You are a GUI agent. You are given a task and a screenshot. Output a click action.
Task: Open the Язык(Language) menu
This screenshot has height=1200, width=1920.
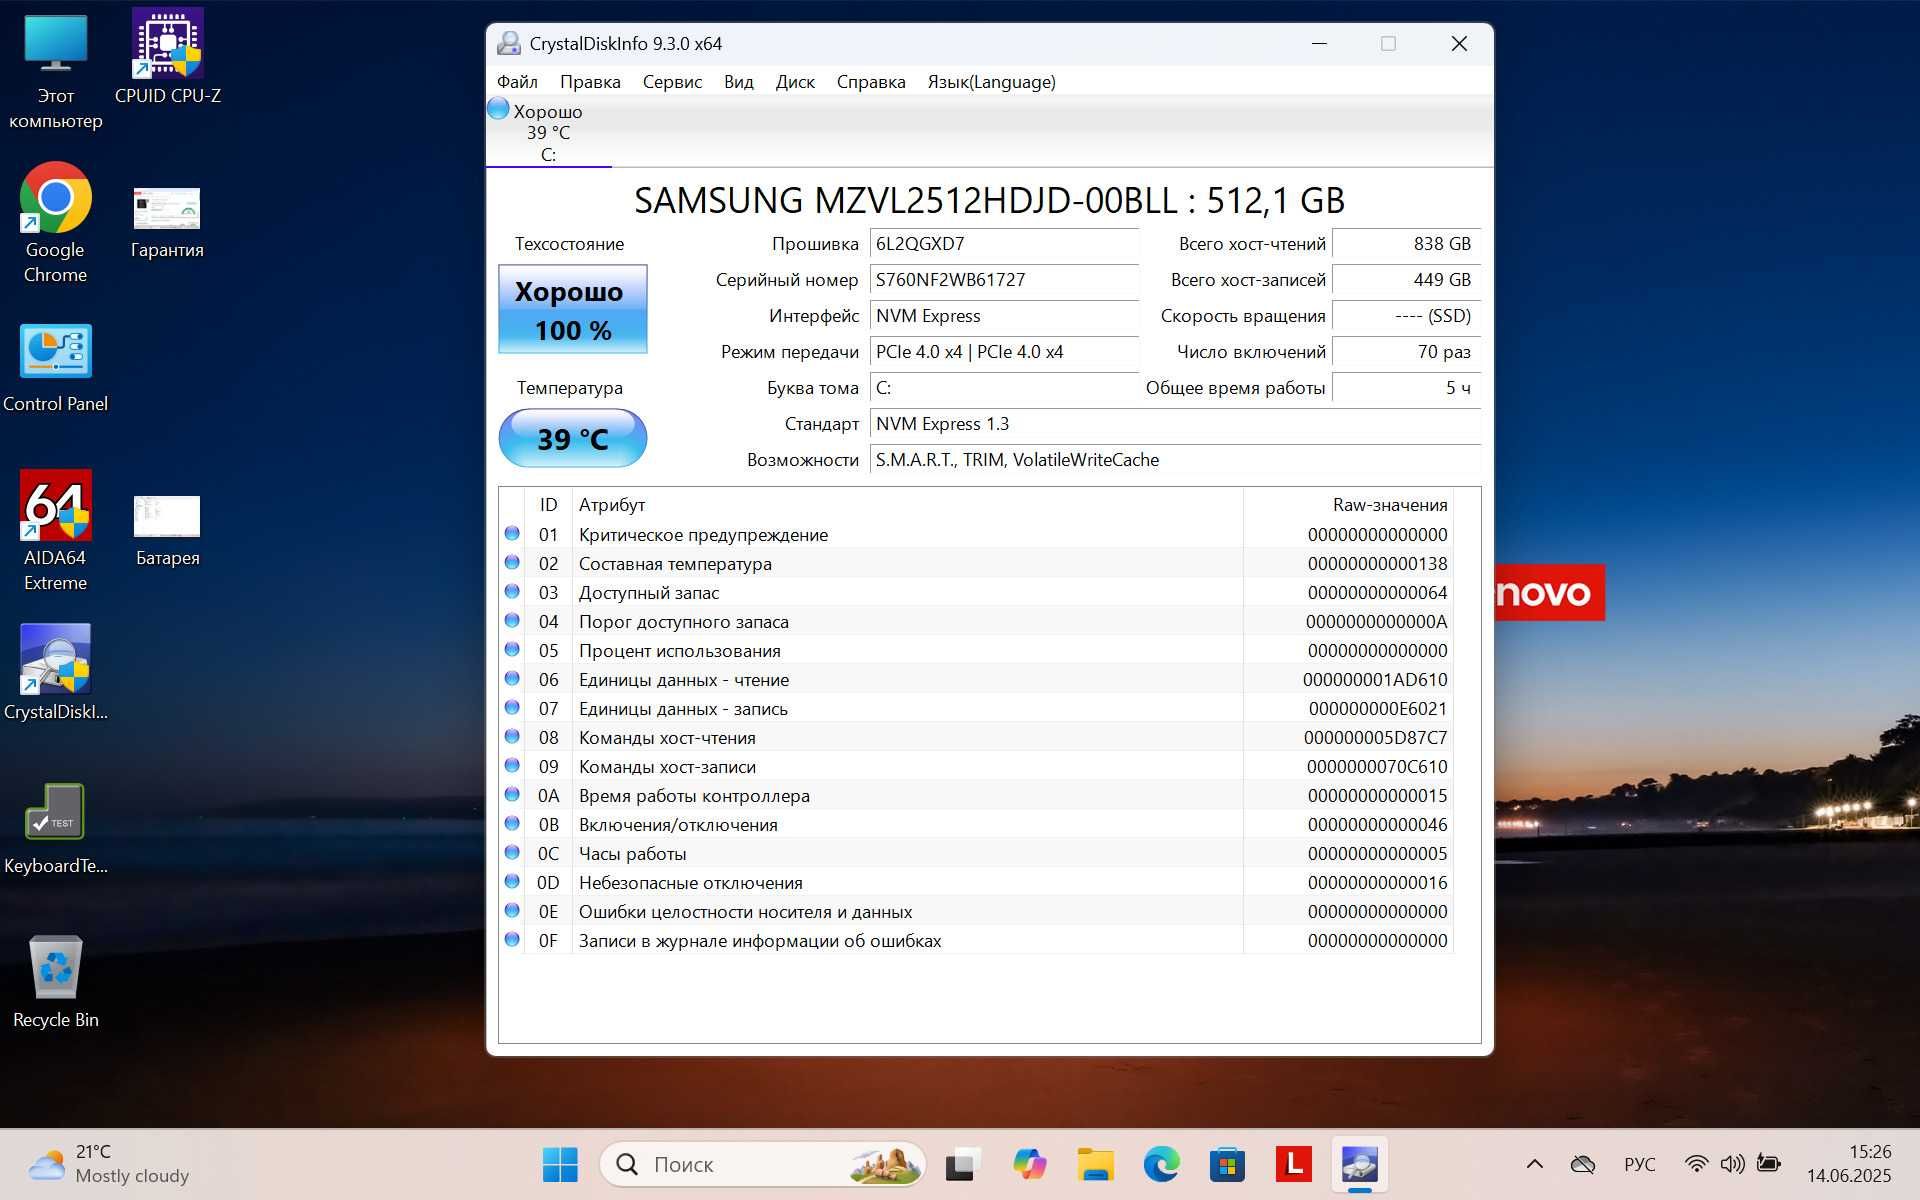click(991, 82)
